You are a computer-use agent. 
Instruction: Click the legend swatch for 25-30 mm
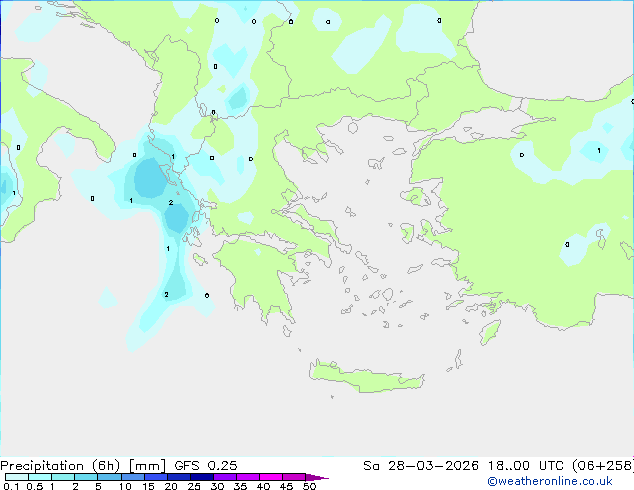pos(202,477)
